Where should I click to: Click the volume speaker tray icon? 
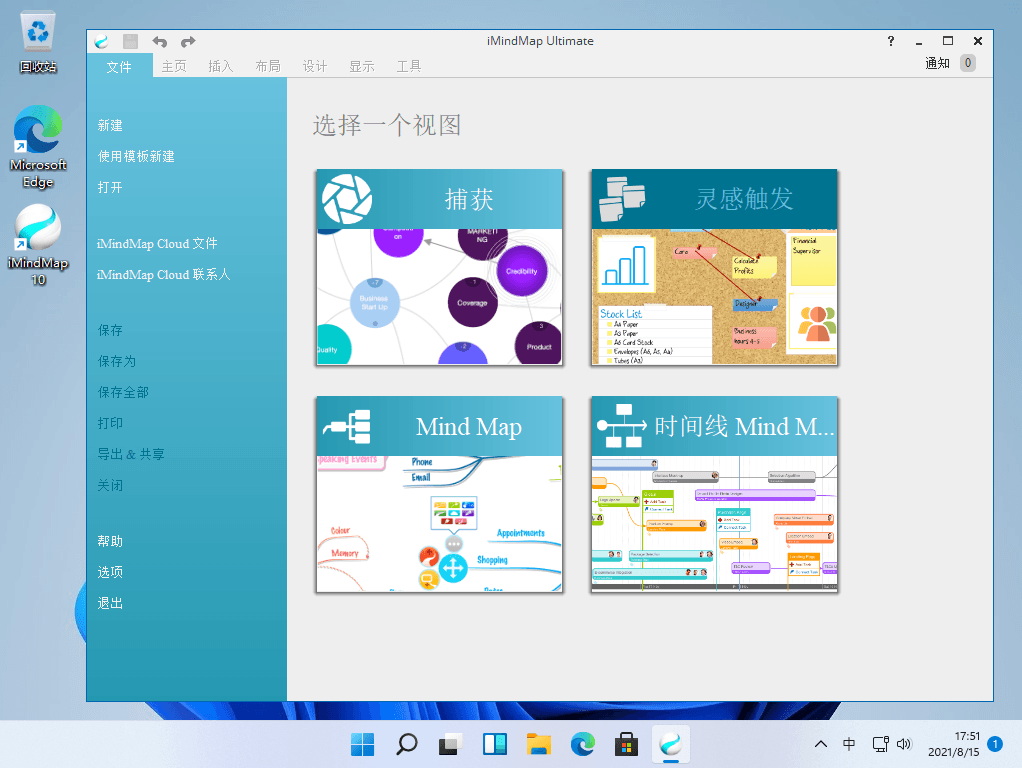pos(904,744)
